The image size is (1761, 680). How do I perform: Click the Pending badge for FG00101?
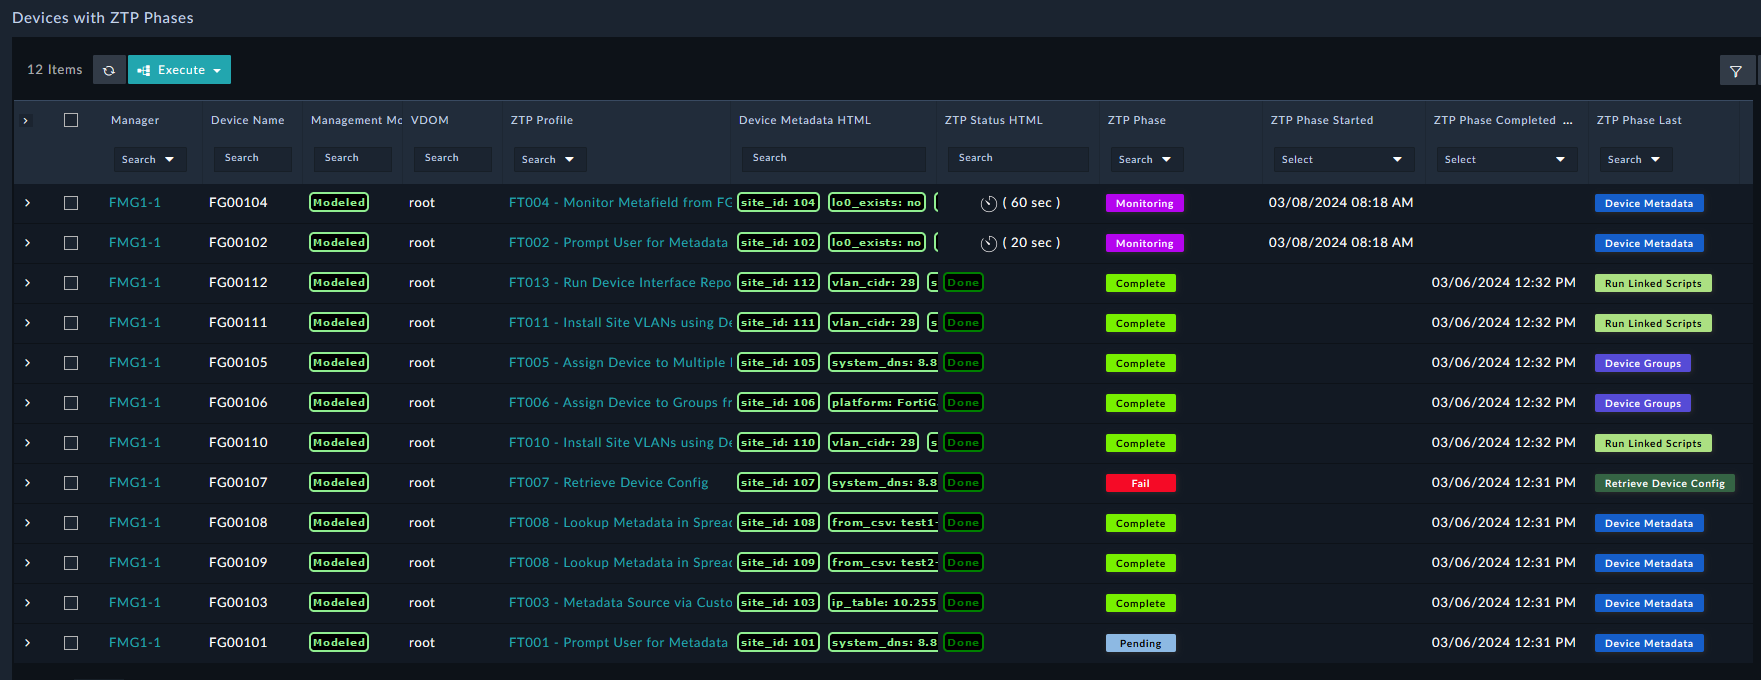[1141, 643]
